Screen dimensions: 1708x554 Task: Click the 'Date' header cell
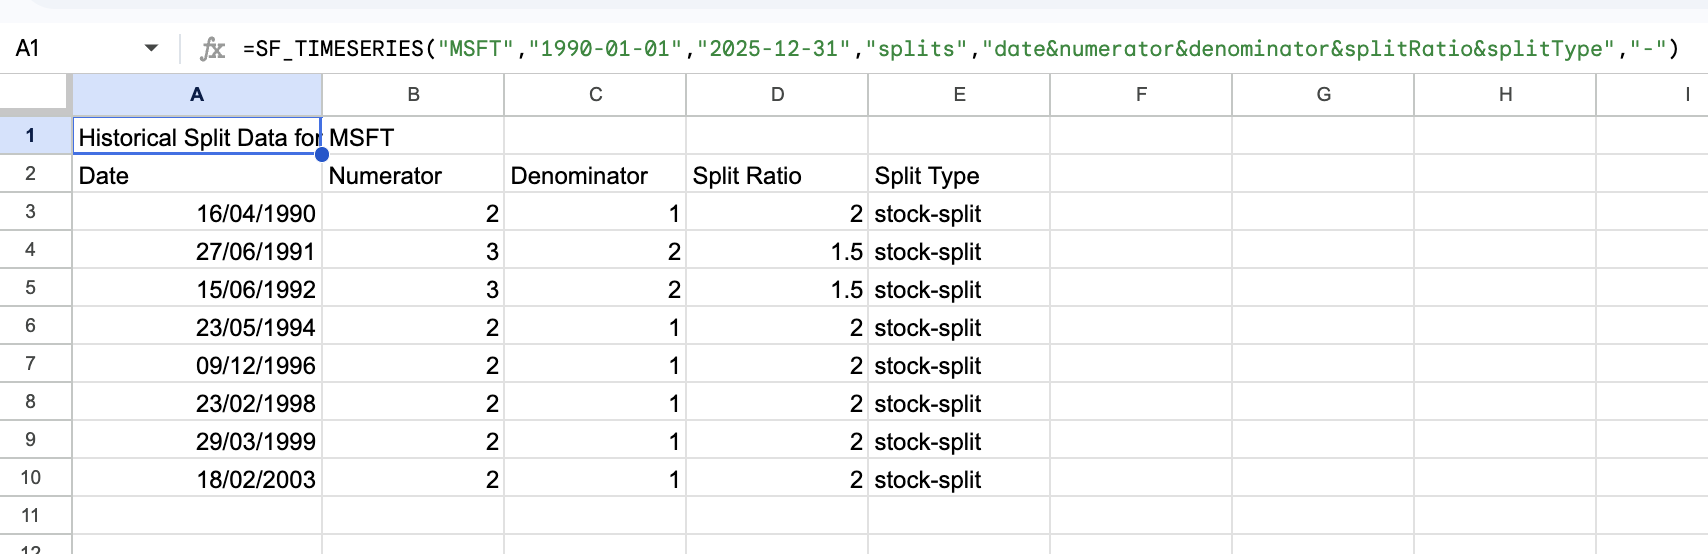[x=197, y=174]
